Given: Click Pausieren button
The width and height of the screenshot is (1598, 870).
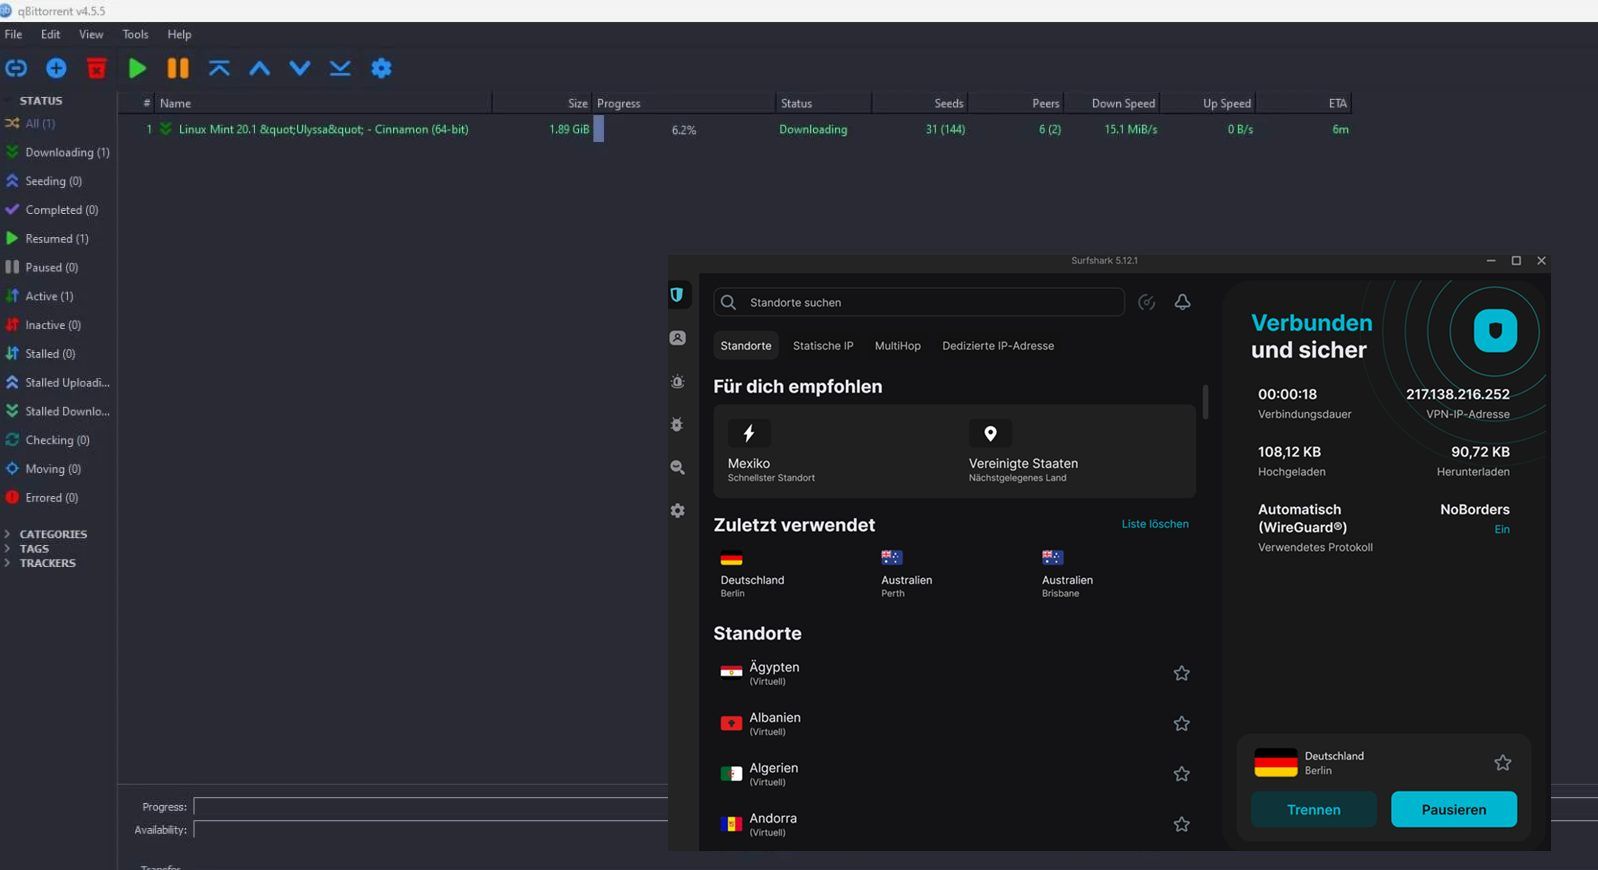Looking at the screenshot, I should (x=1454, y=809).
